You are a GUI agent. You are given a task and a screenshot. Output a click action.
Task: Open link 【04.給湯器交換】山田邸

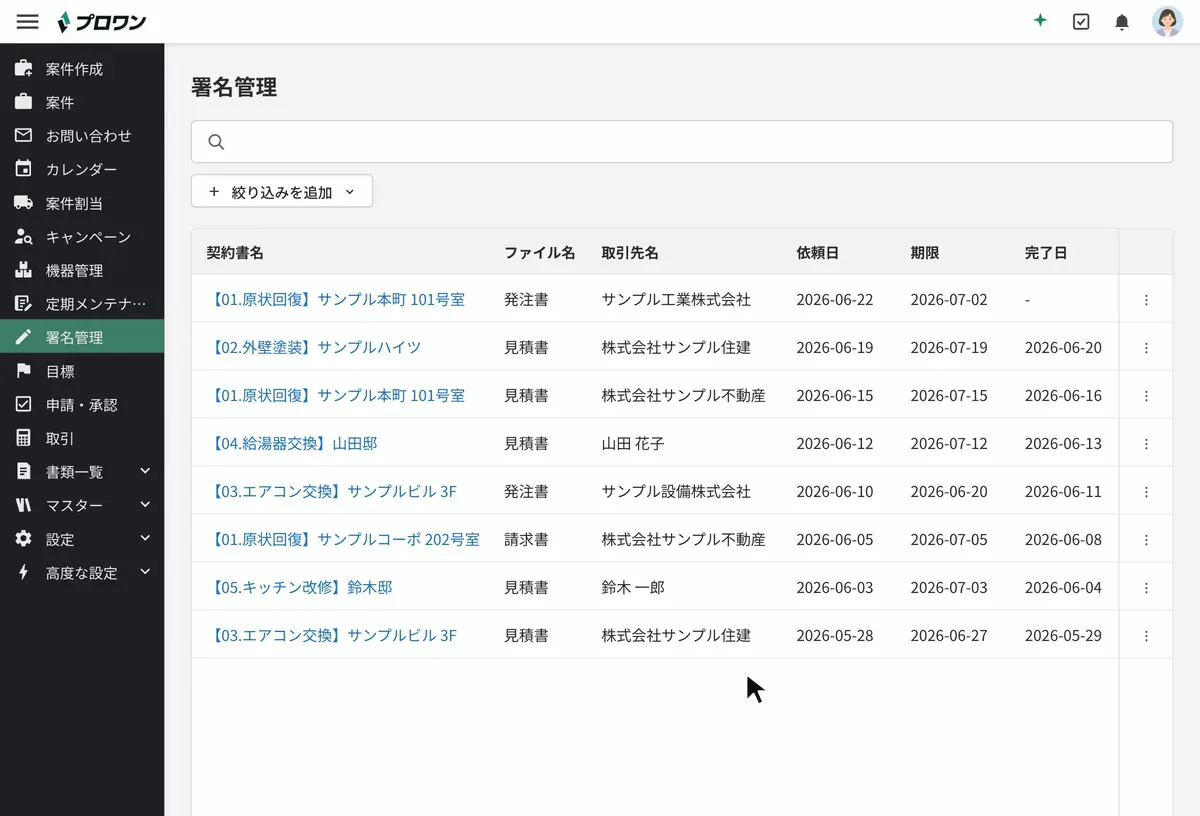point(292,444)
